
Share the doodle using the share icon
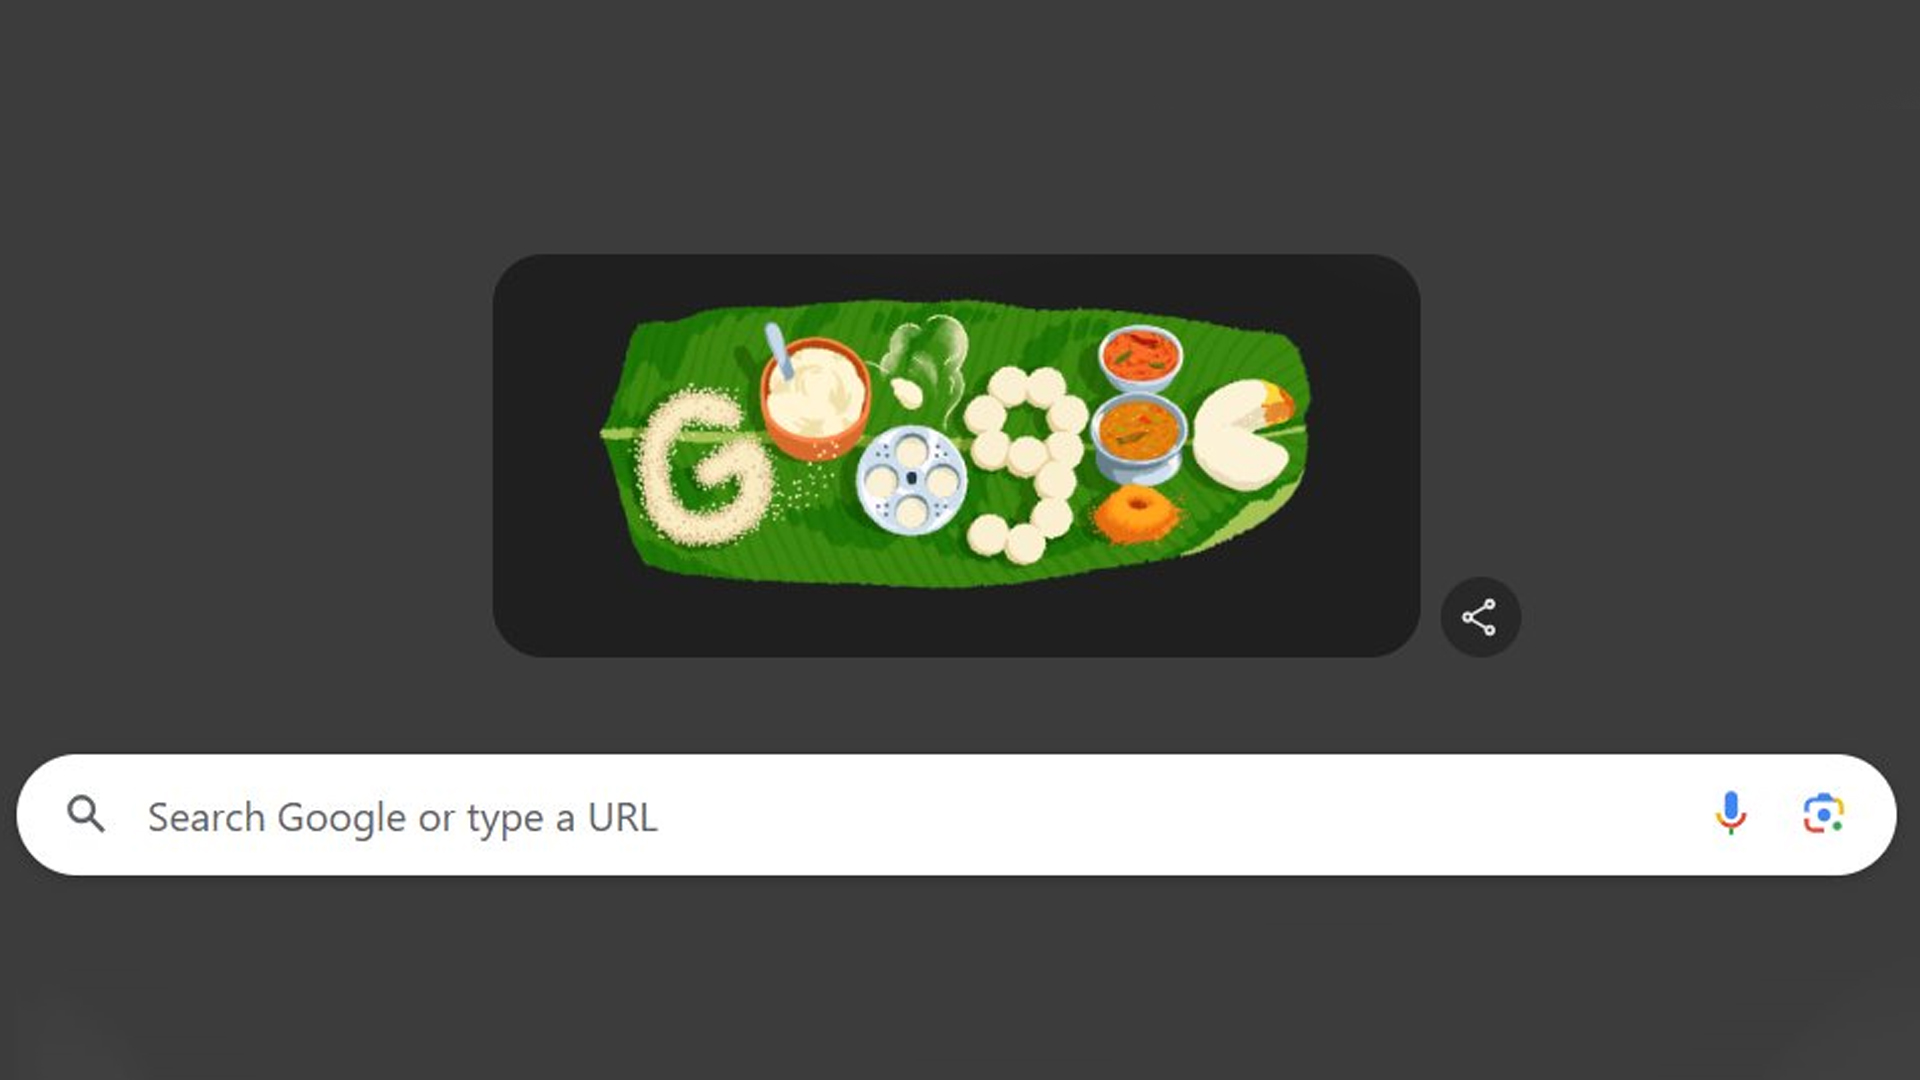[1480, 617]
